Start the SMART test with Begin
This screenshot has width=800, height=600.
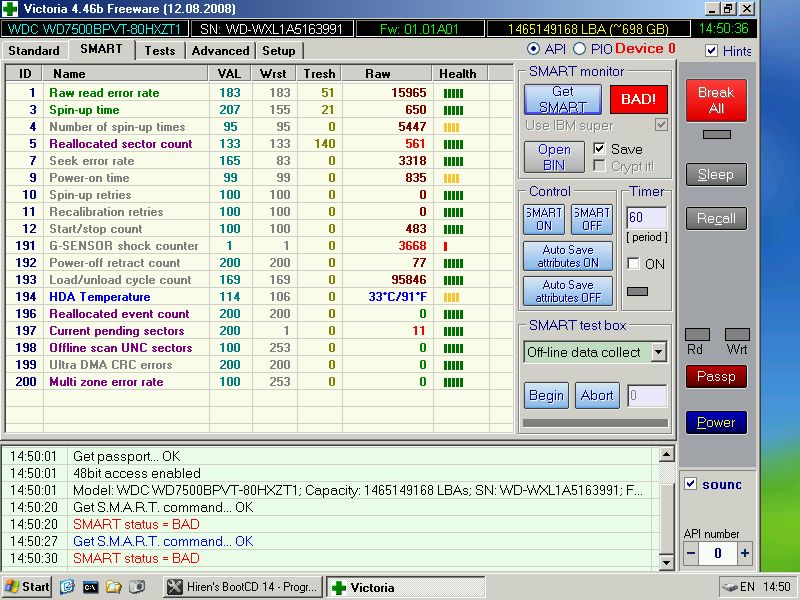tap(546, 396)
